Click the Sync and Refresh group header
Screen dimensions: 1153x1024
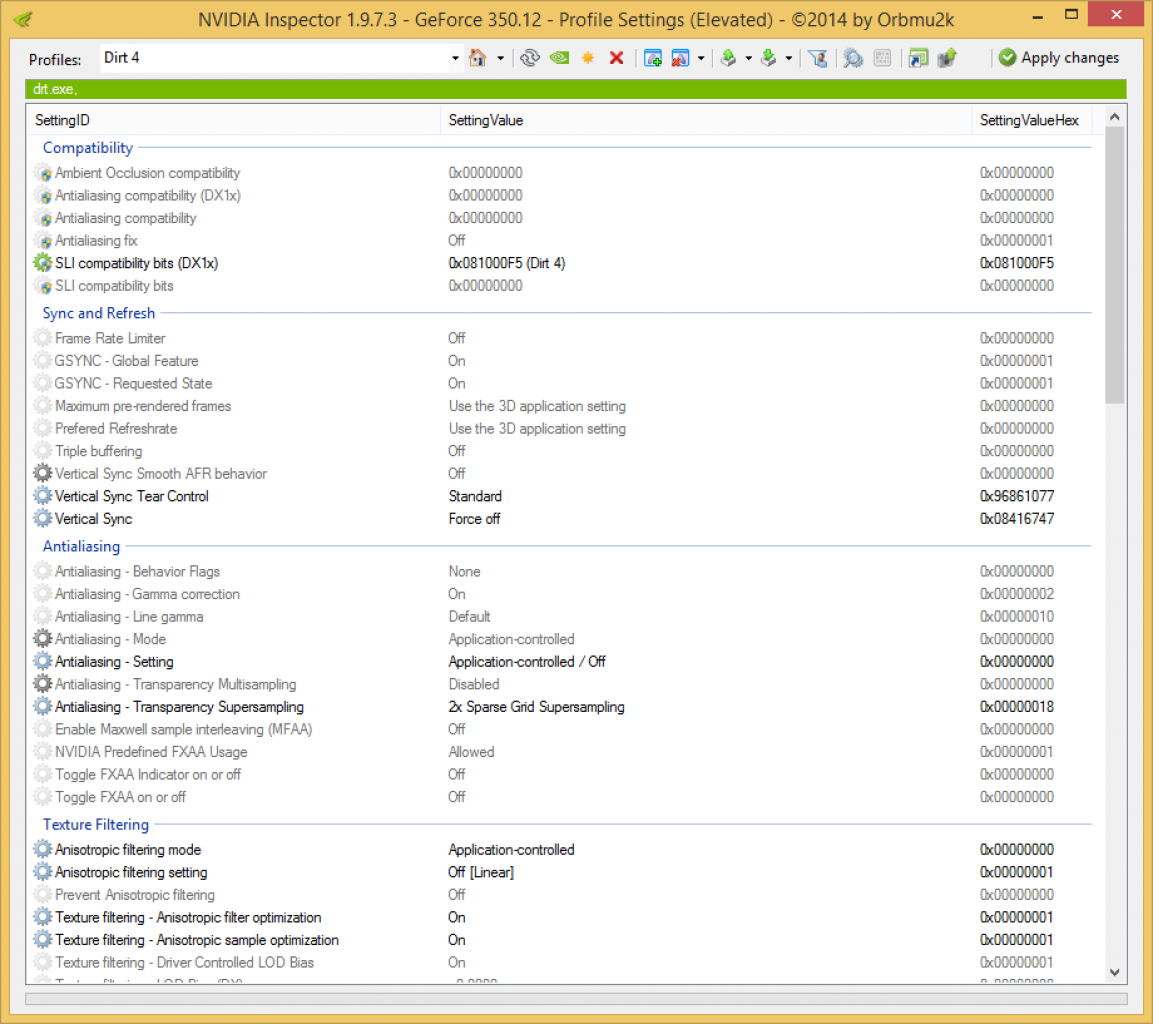click(x=99, y=313)
